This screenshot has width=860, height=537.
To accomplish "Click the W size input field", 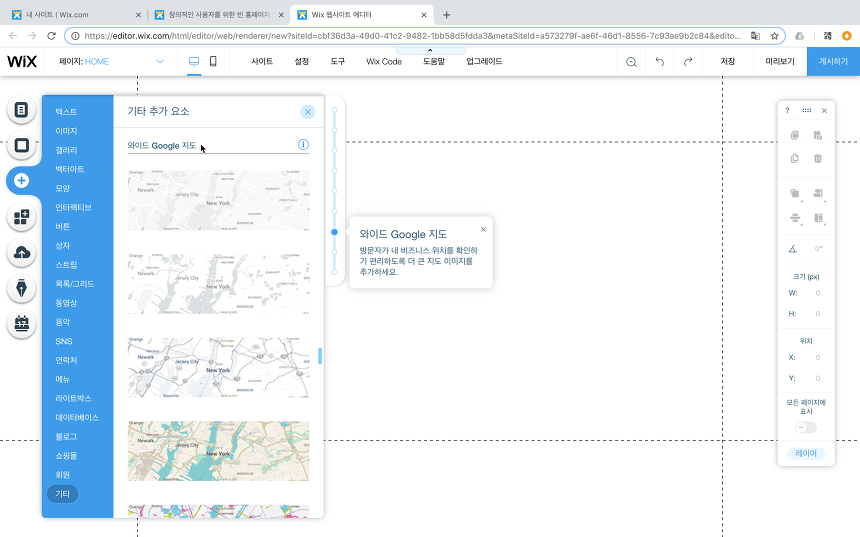I will tap(817, 293).
